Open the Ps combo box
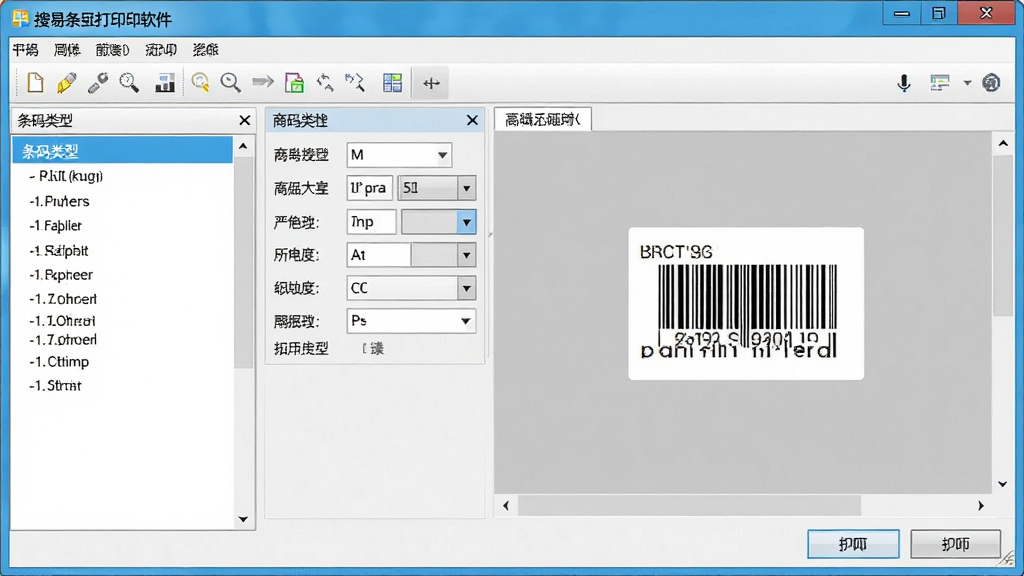This screenshot has height=576, width=1024. (x=411, y=321)
